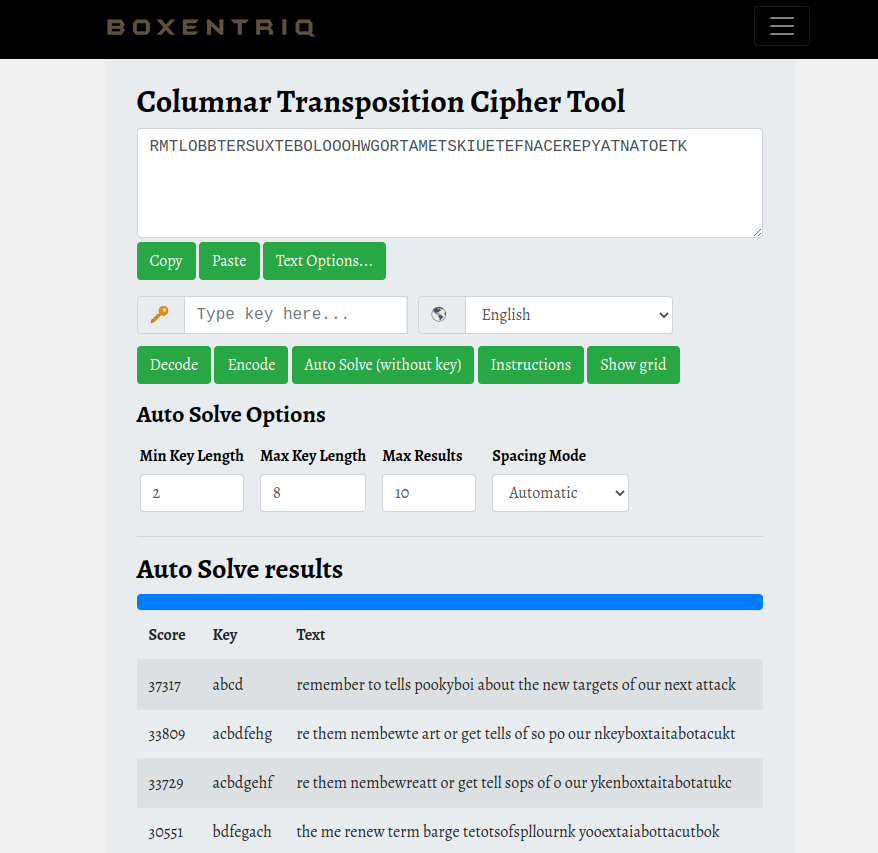Open Text Options menu
This screenshot has width=878, height=853.
pyautogui.click(x=324, y=261)
